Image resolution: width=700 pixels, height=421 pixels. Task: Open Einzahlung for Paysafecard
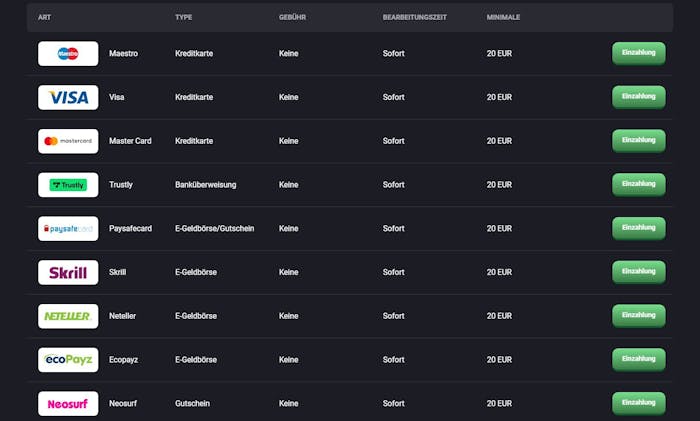(638, 228)
